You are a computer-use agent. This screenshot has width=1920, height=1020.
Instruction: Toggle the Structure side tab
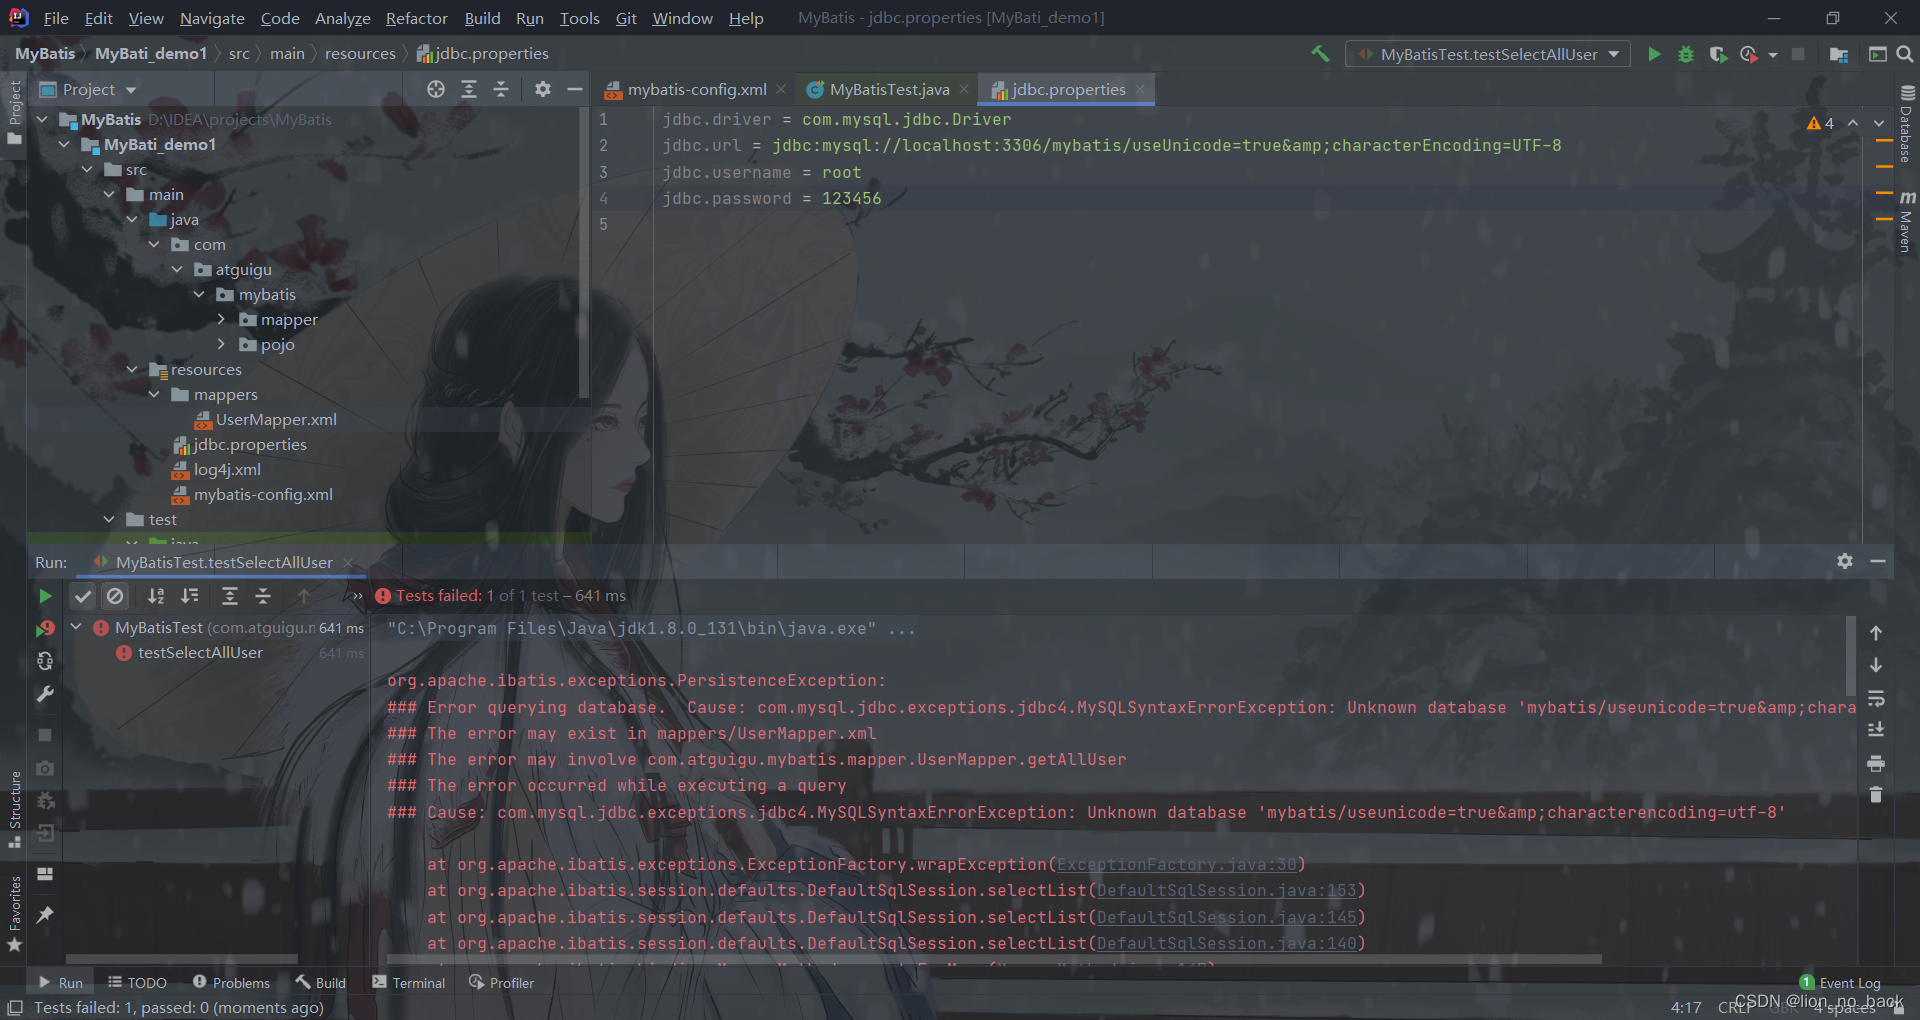point(14,809)
